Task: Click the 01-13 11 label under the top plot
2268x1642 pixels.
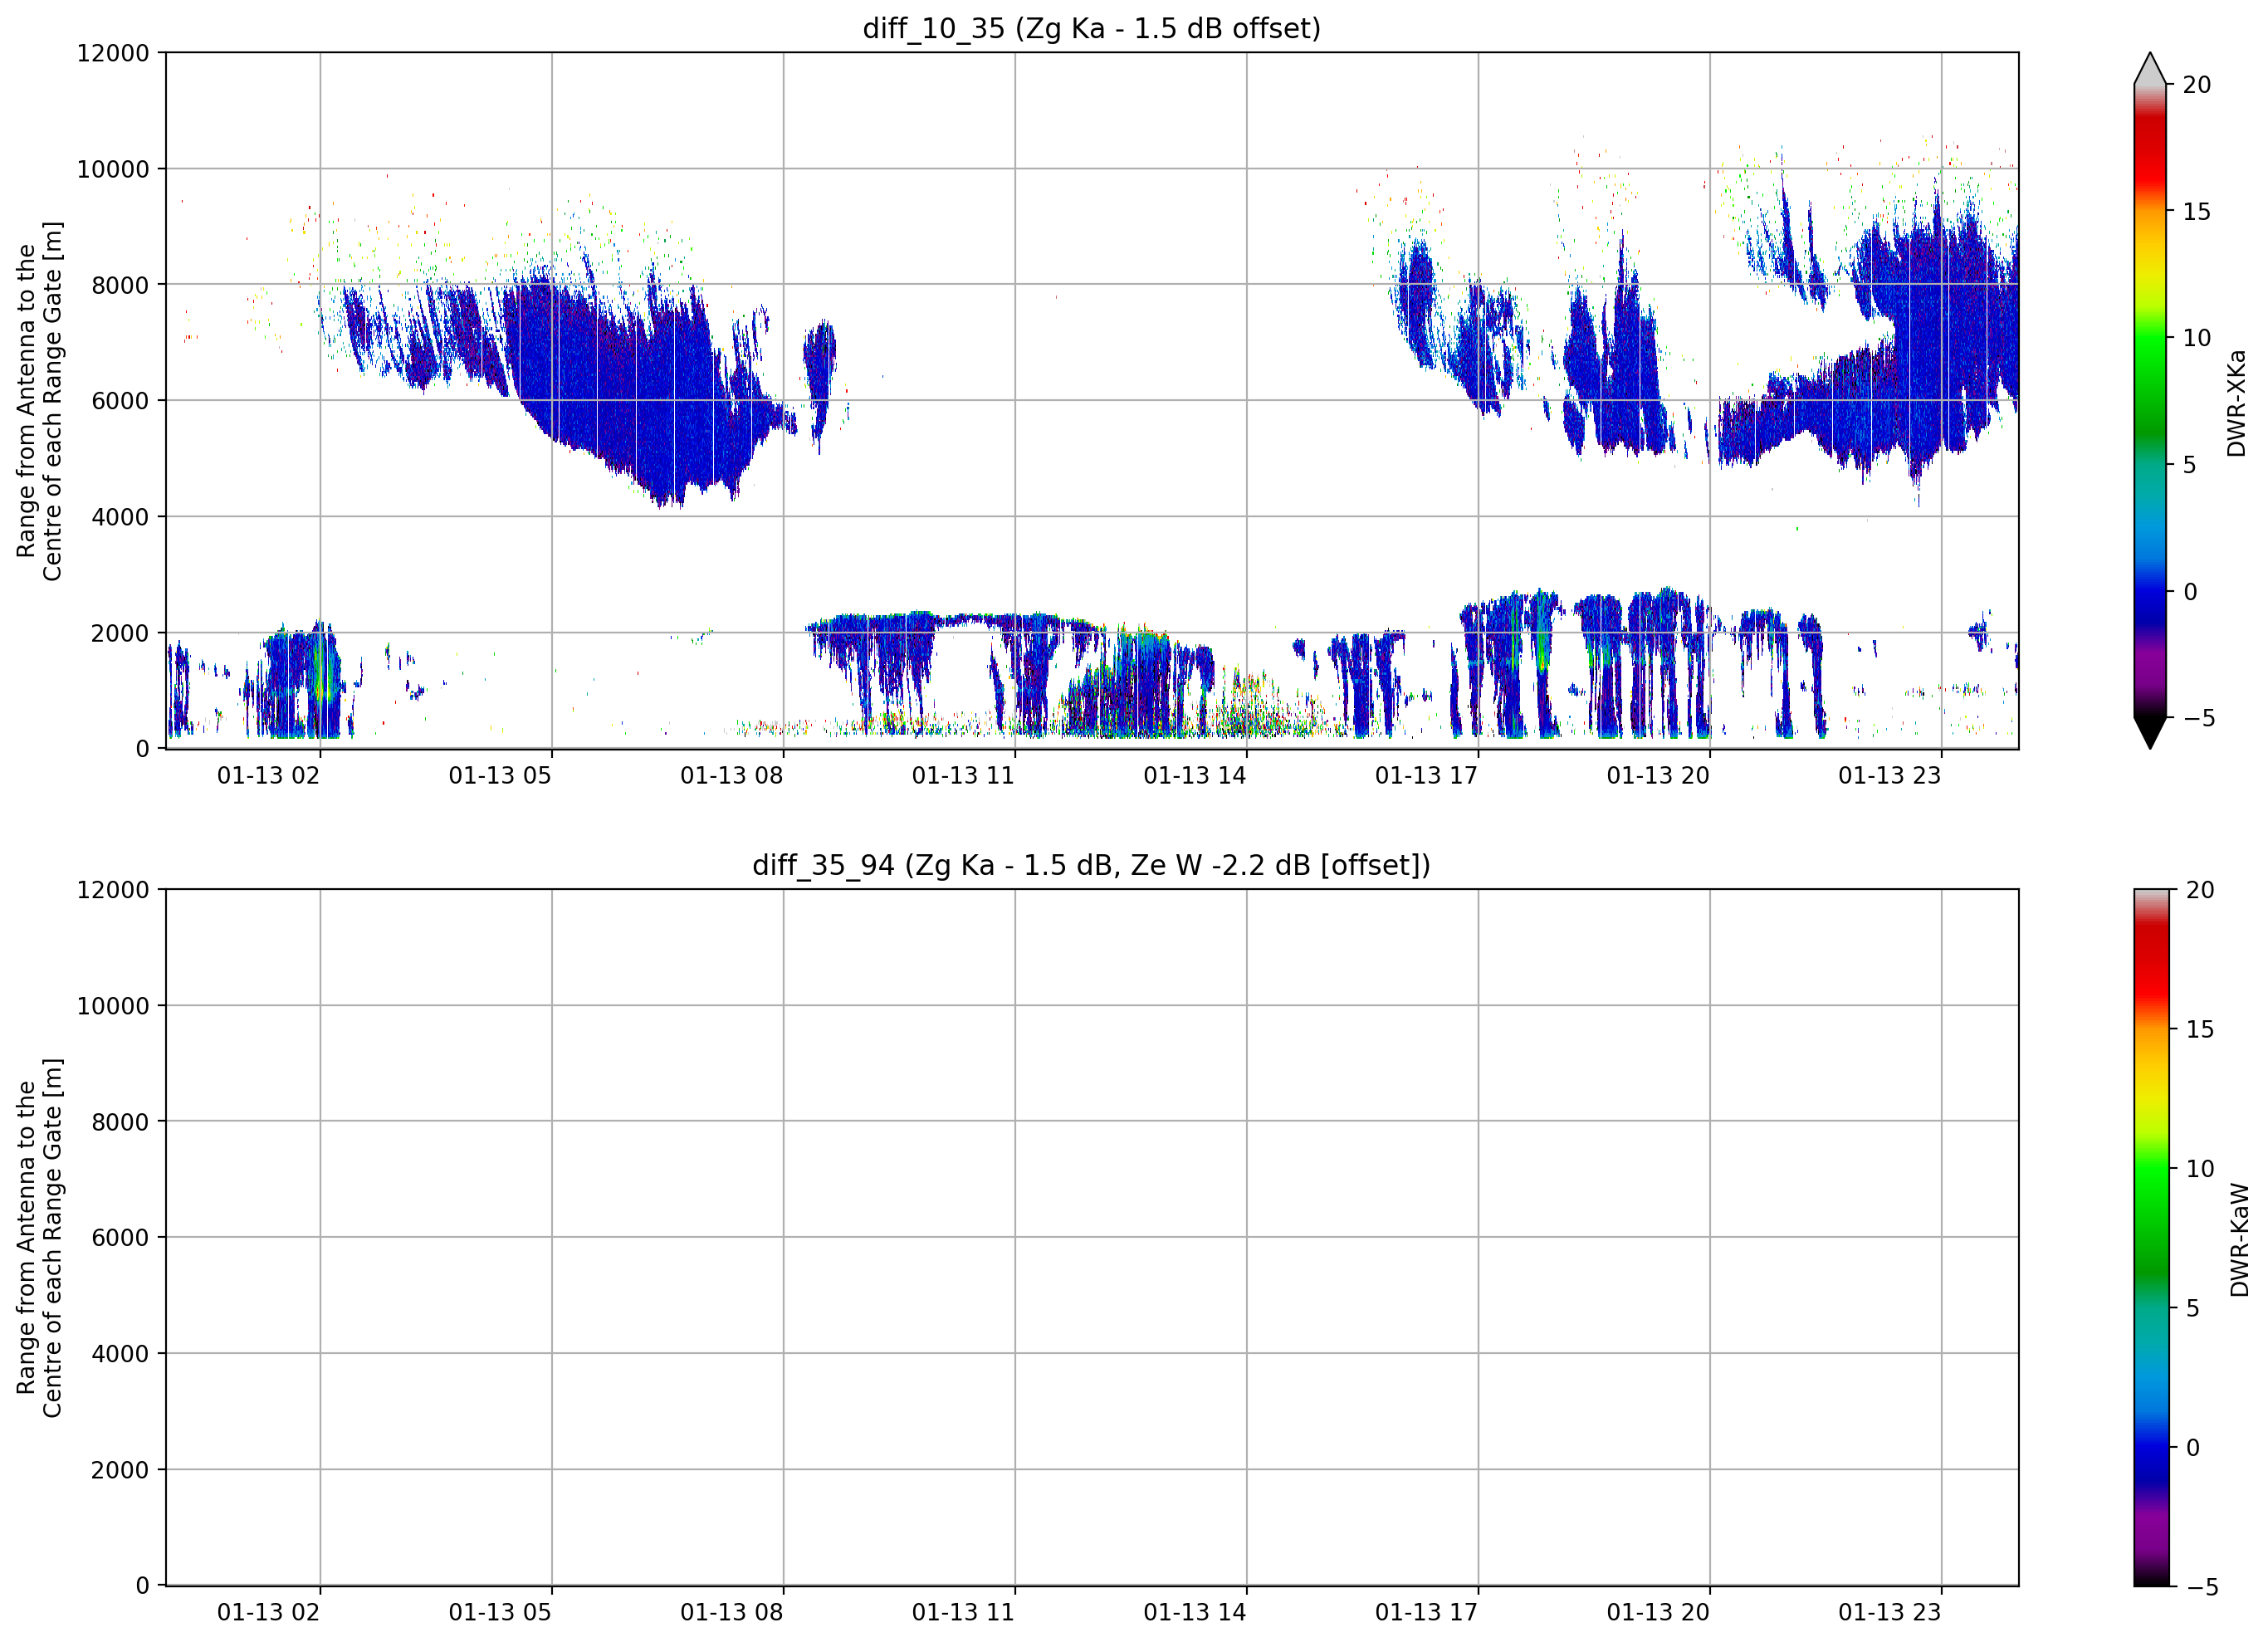Action: [963, 776]
